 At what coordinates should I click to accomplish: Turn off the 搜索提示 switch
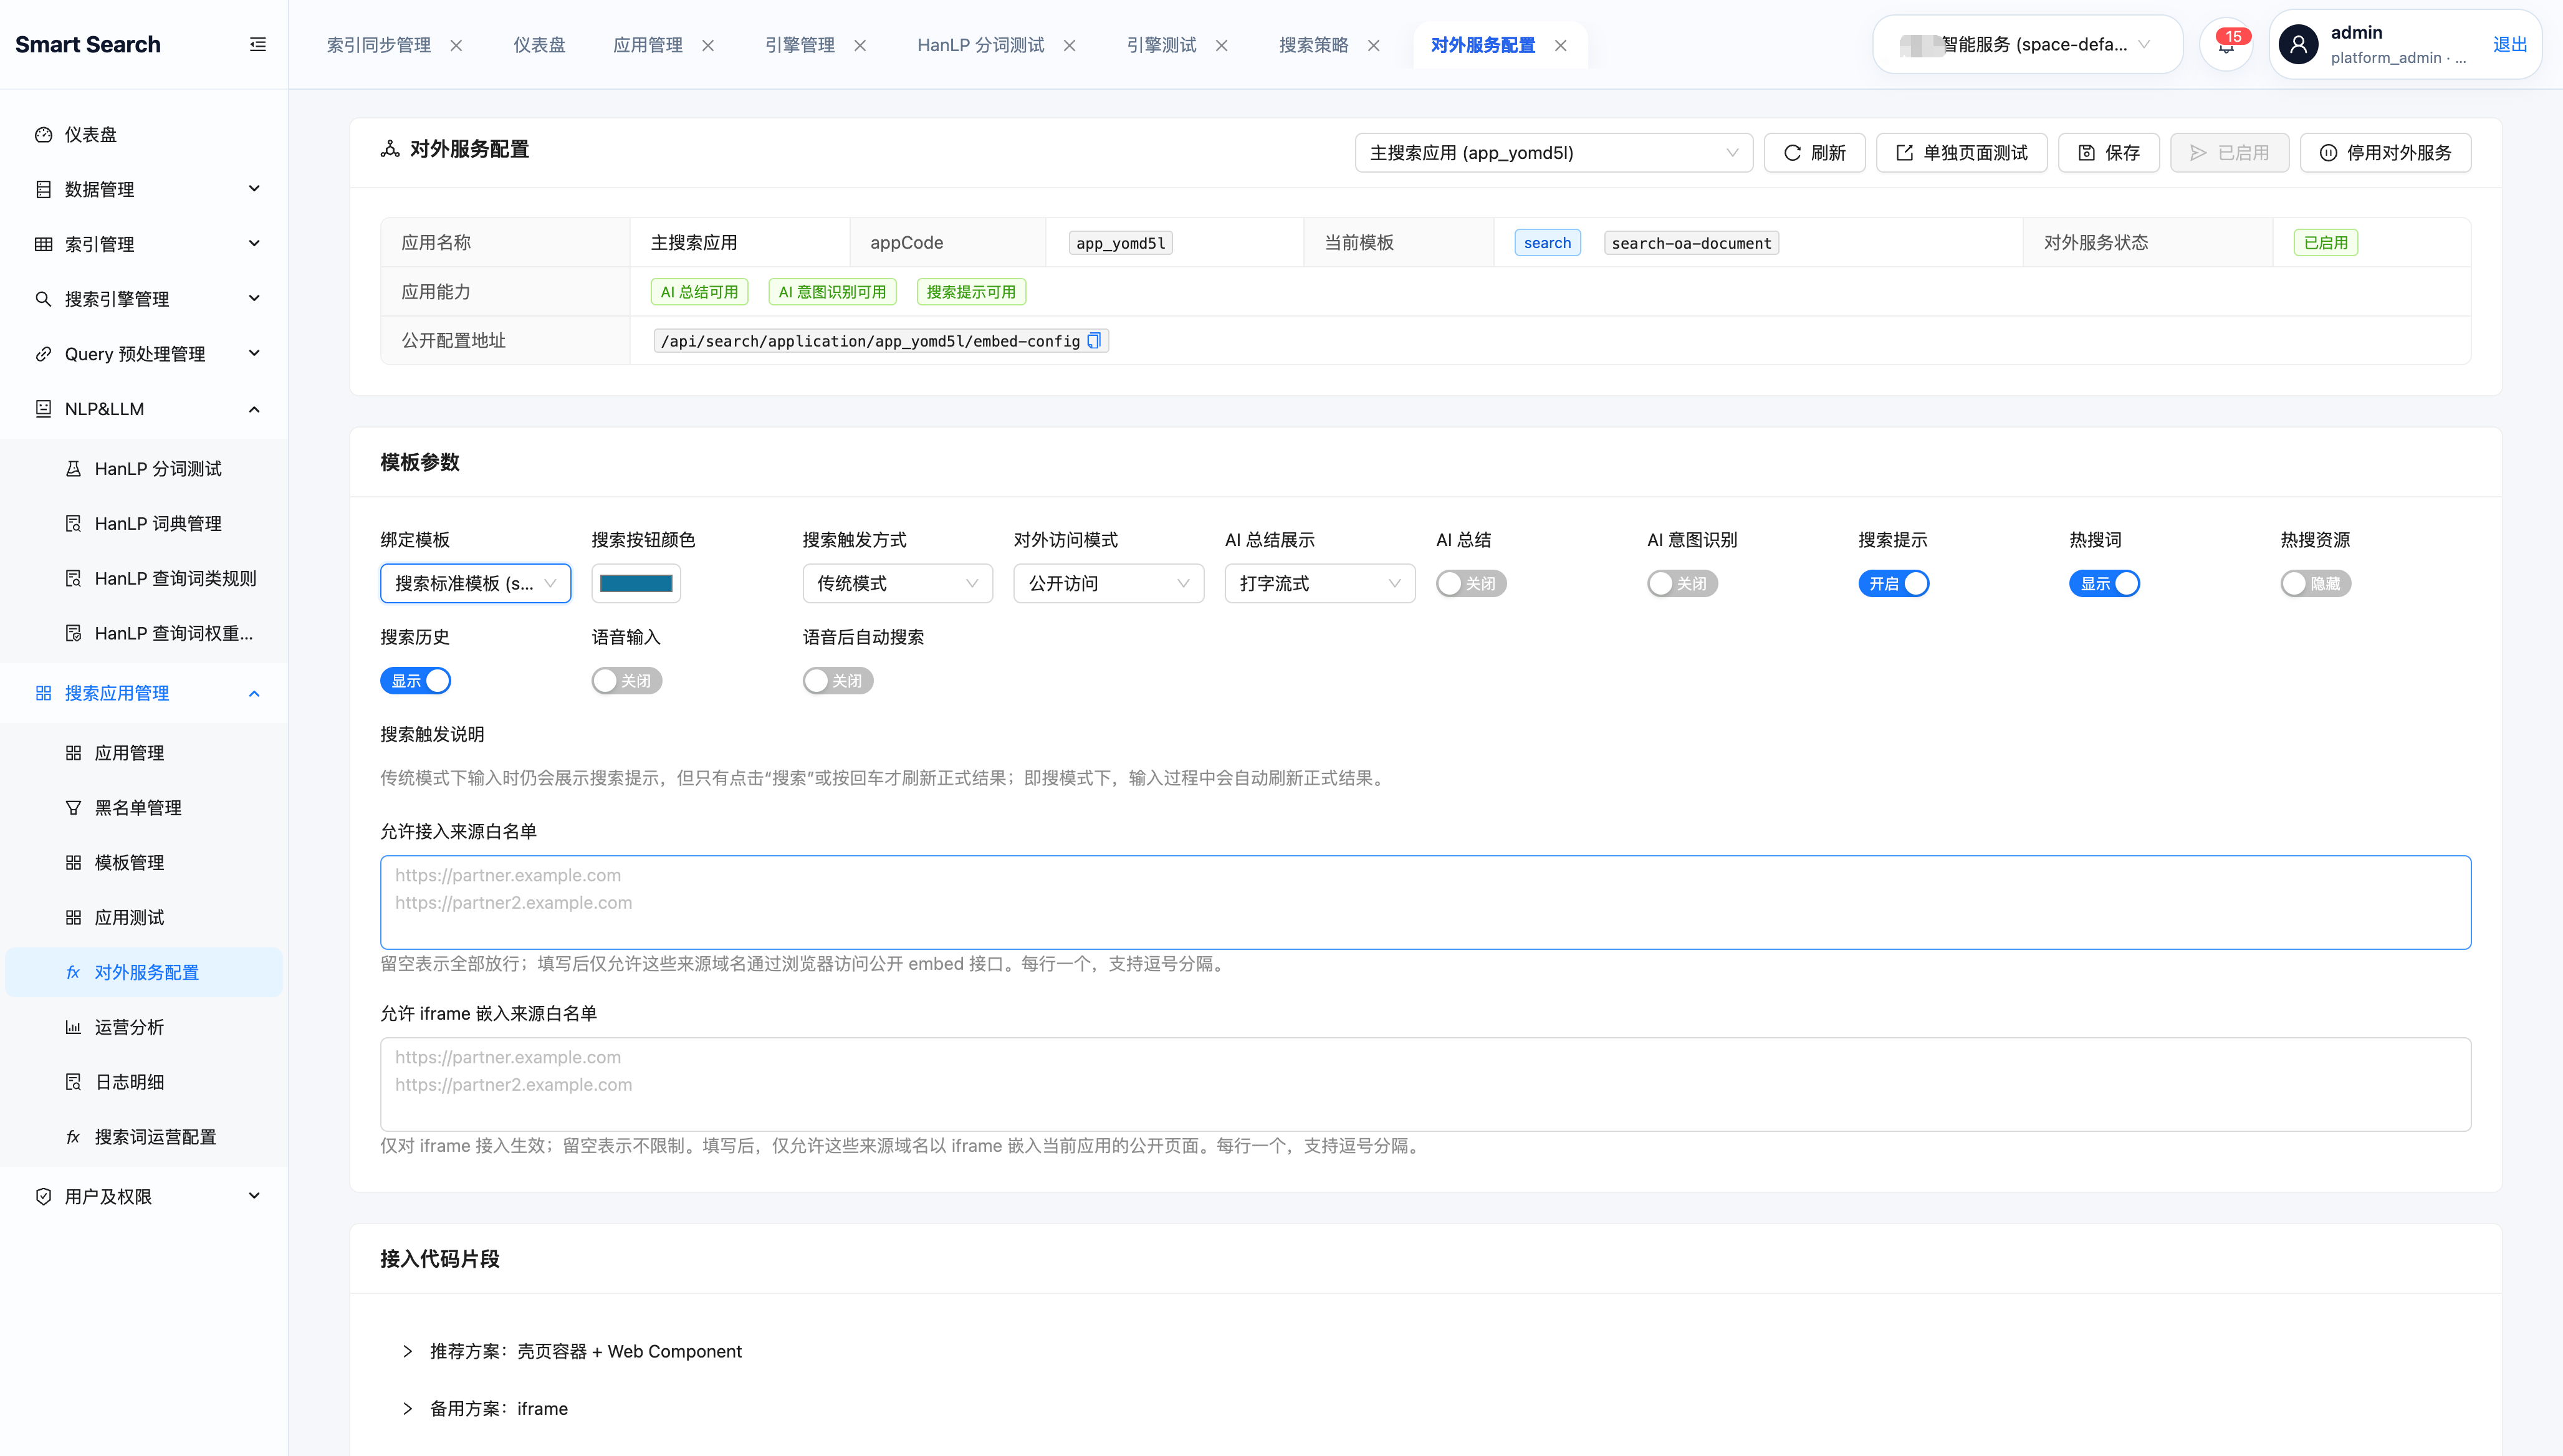(x=1893, y=583)
